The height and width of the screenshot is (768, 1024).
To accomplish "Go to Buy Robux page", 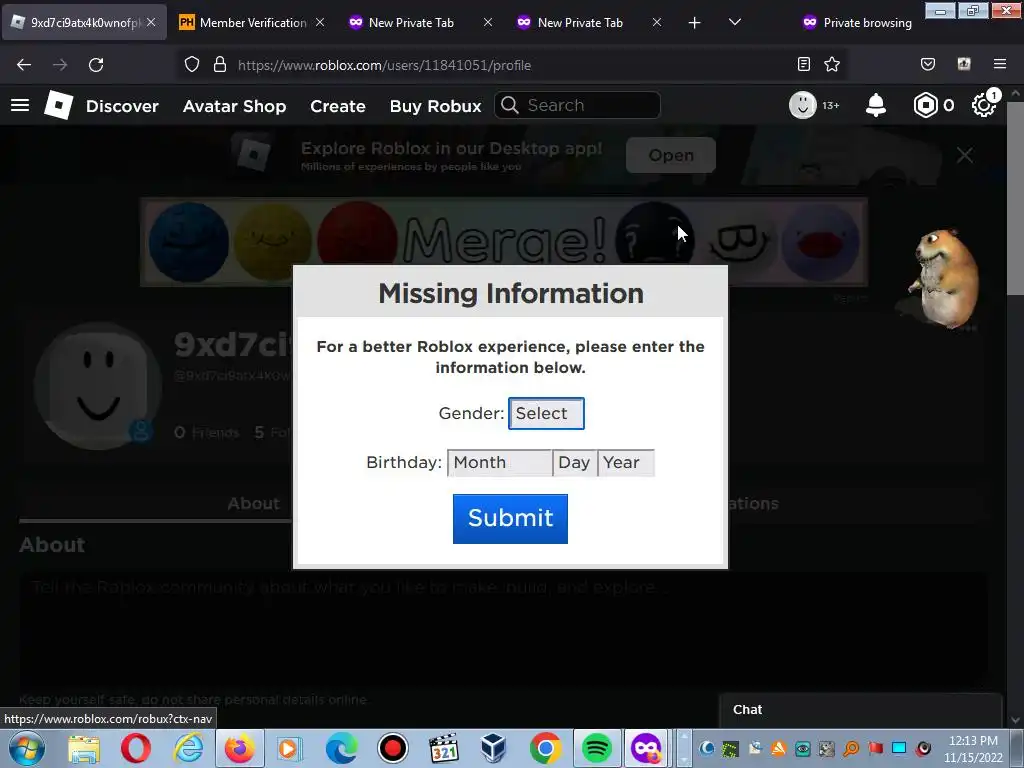I will coord(436,106).
